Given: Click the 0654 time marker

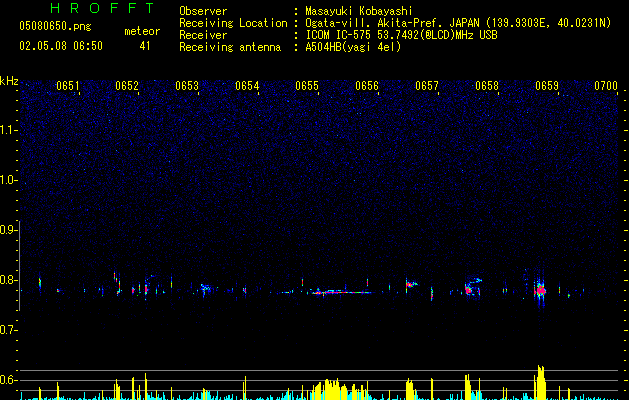Looking at the screenshot, I should [247, 86].
